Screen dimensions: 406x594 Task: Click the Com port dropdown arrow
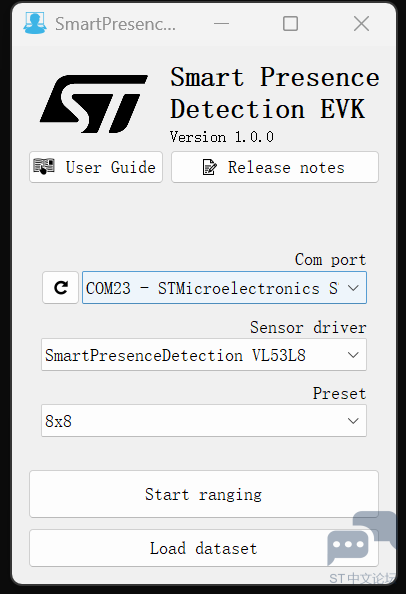pyautogui.click(x=353, y=288)
